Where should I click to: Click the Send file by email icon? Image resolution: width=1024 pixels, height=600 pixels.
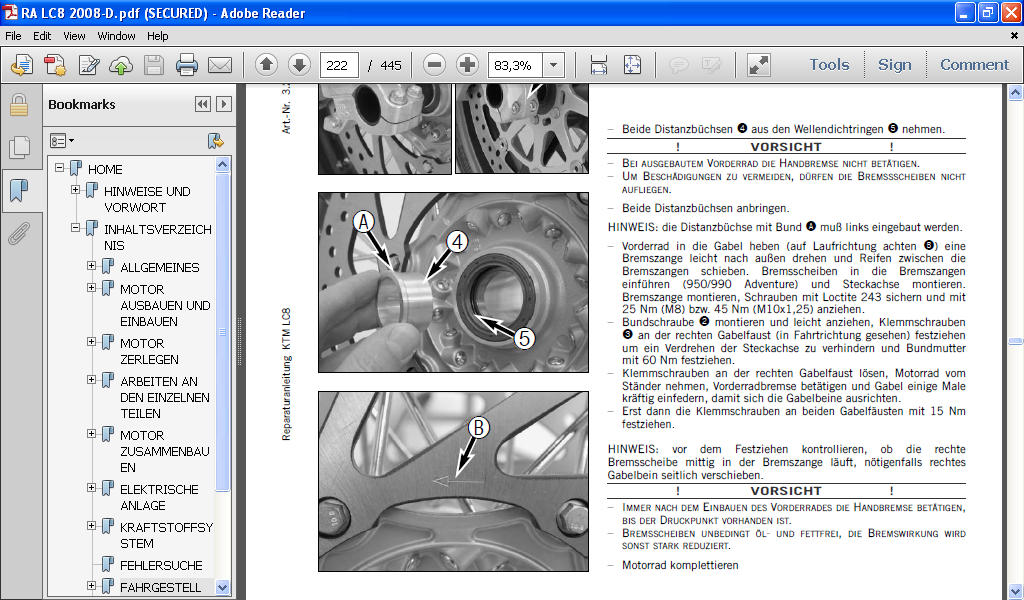click(x=219, y=66)
